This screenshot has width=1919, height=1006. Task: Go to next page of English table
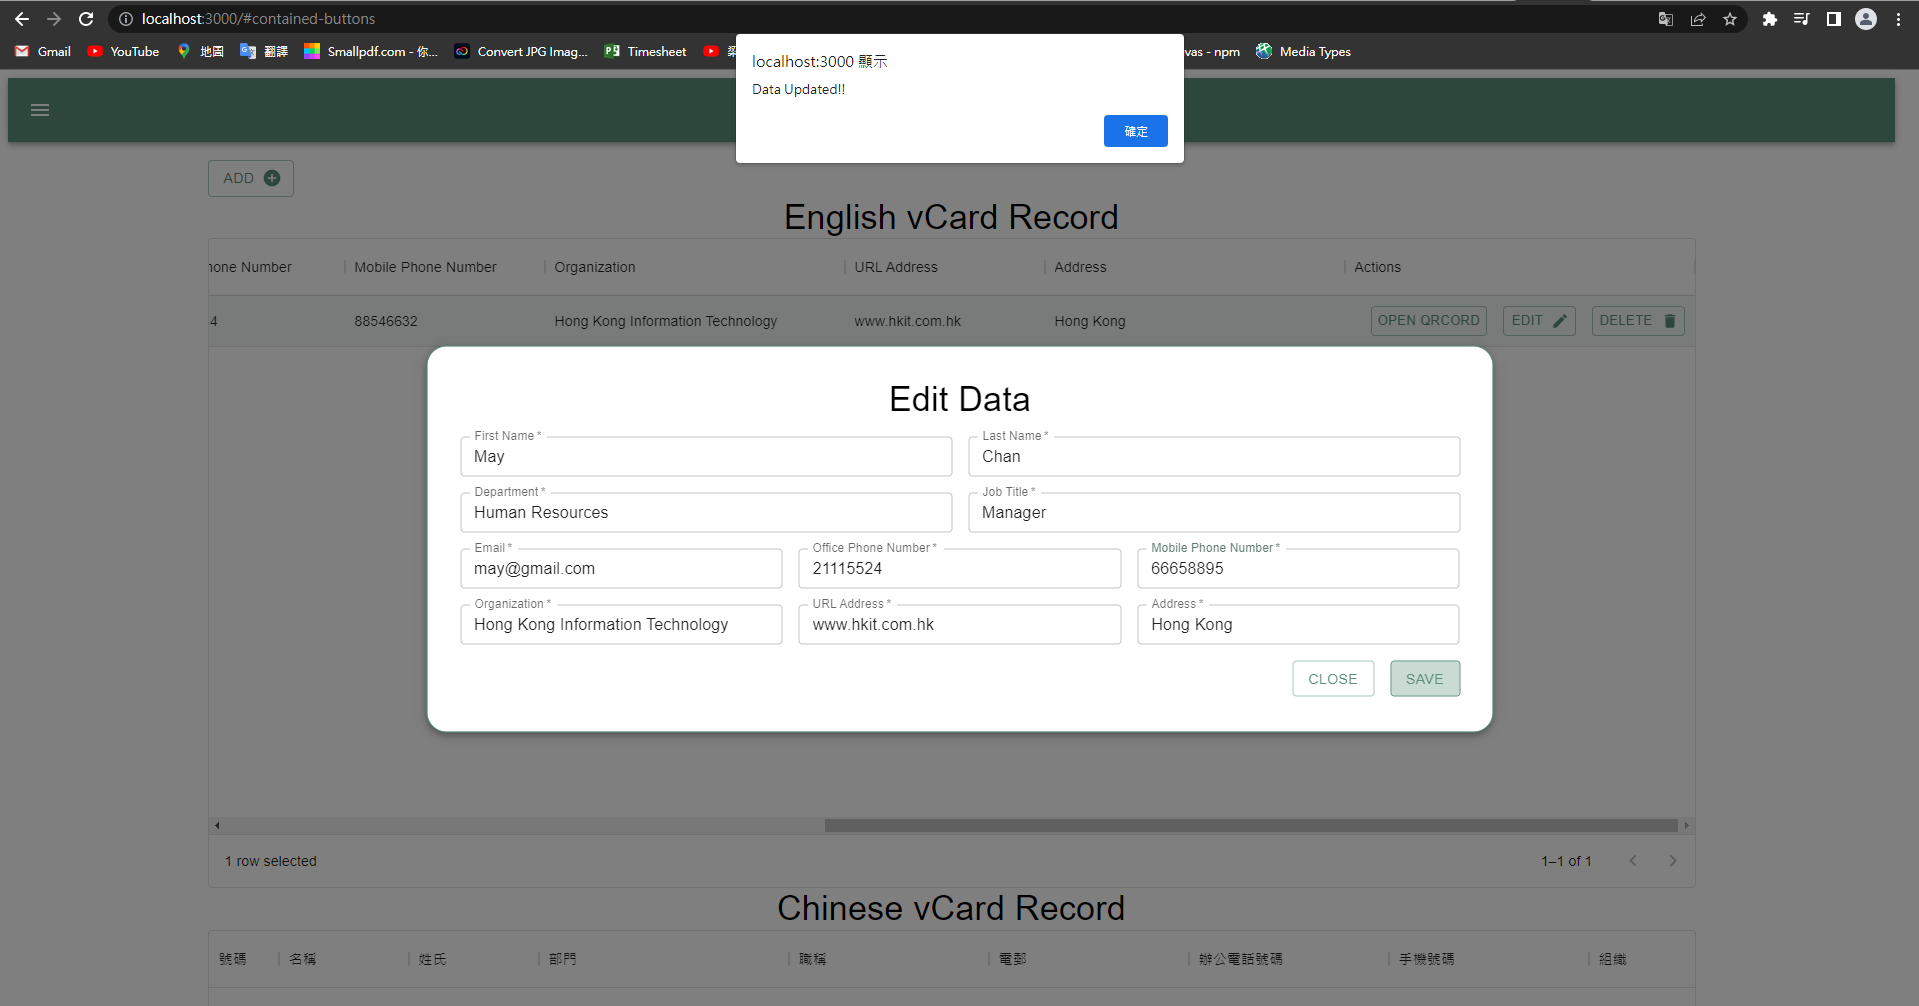(1673, 861)
